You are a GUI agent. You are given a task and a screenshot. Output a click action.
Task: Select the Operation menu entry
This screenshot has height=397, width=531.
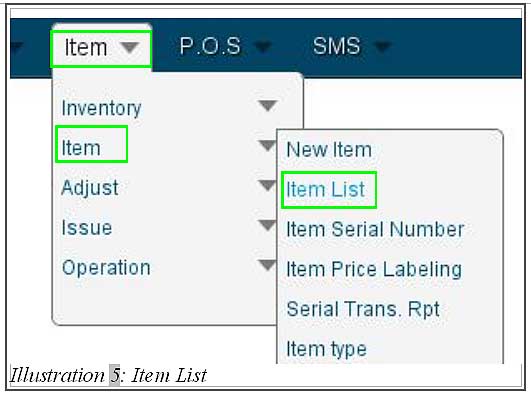tap(106, 268)
